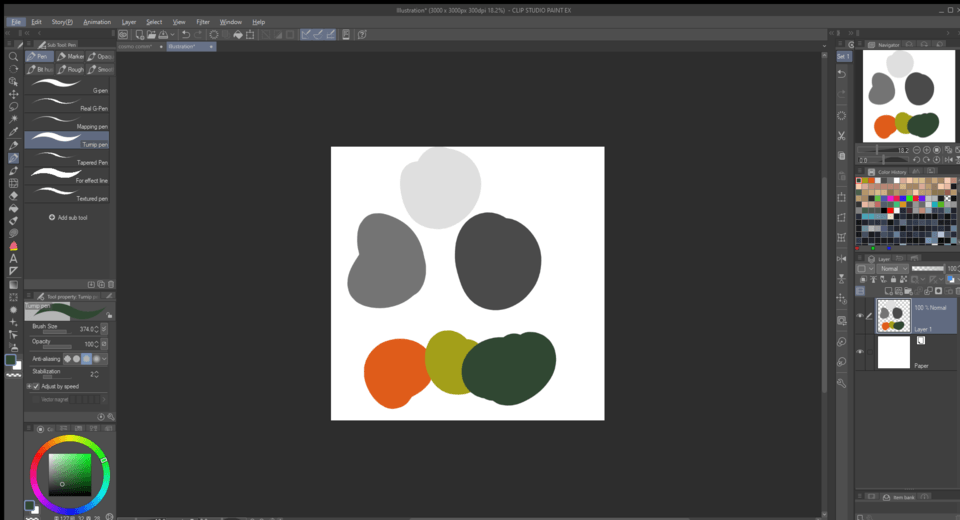Open the Filter menu
This screenshot has height=520, width=960.
point(203,21)
